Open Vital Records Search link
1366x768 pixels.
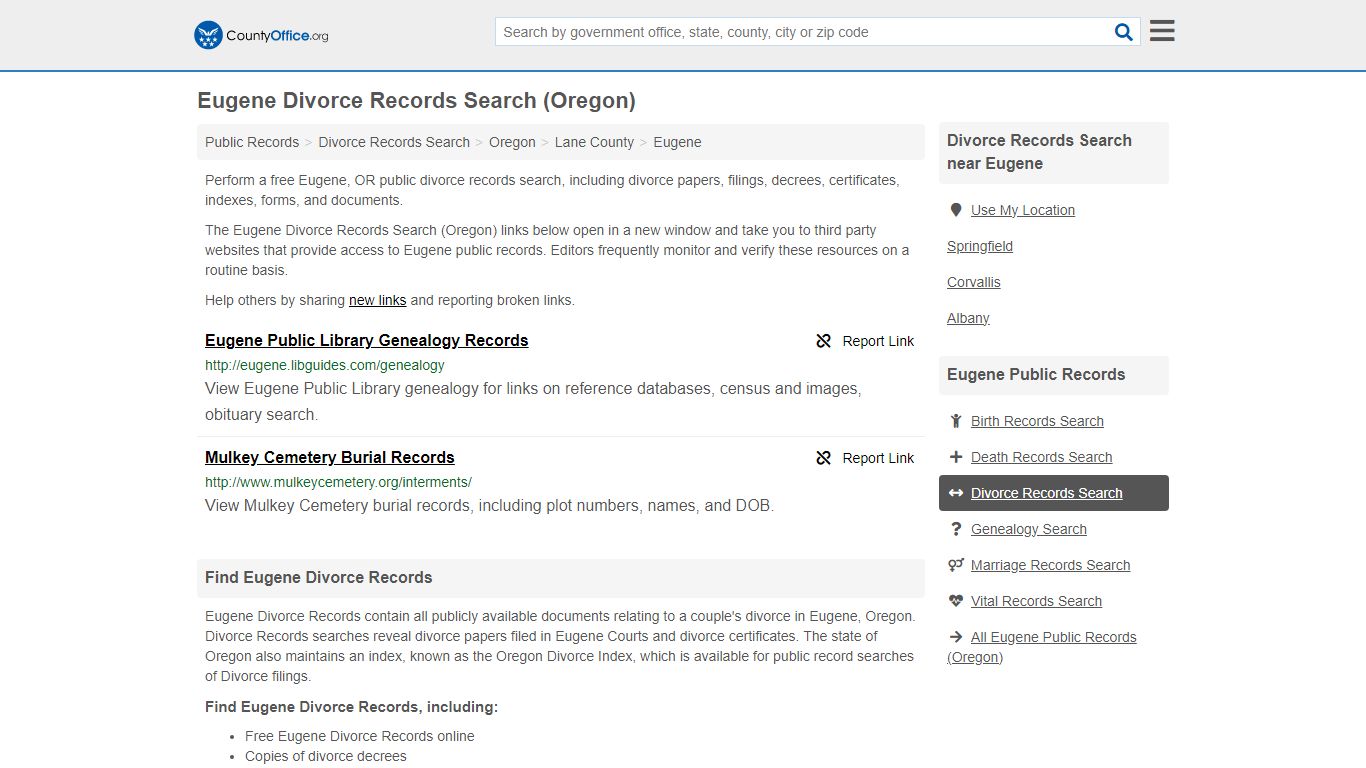[1036, 601]
